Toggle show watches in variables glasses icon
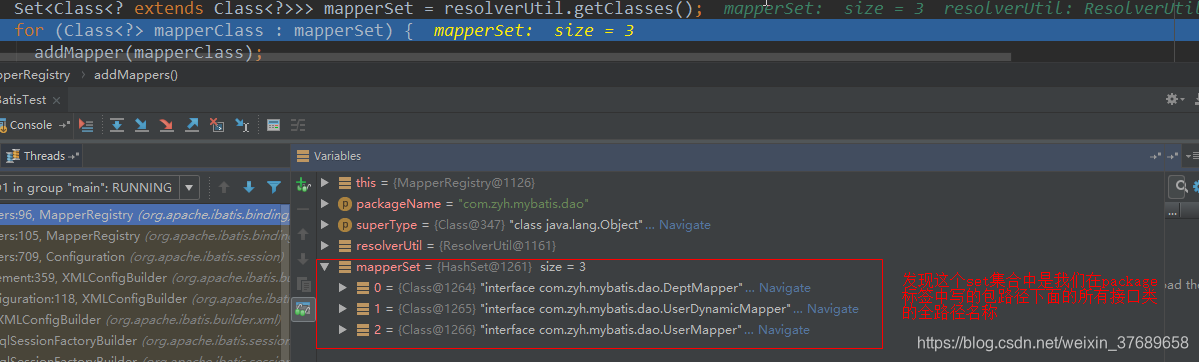This screenshot has height=362, width=1199. click(304, 310)
